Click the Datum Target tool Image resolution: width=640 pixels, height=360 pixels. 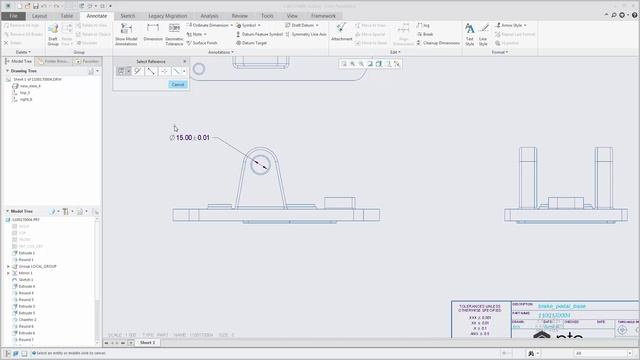pos(251,43)
